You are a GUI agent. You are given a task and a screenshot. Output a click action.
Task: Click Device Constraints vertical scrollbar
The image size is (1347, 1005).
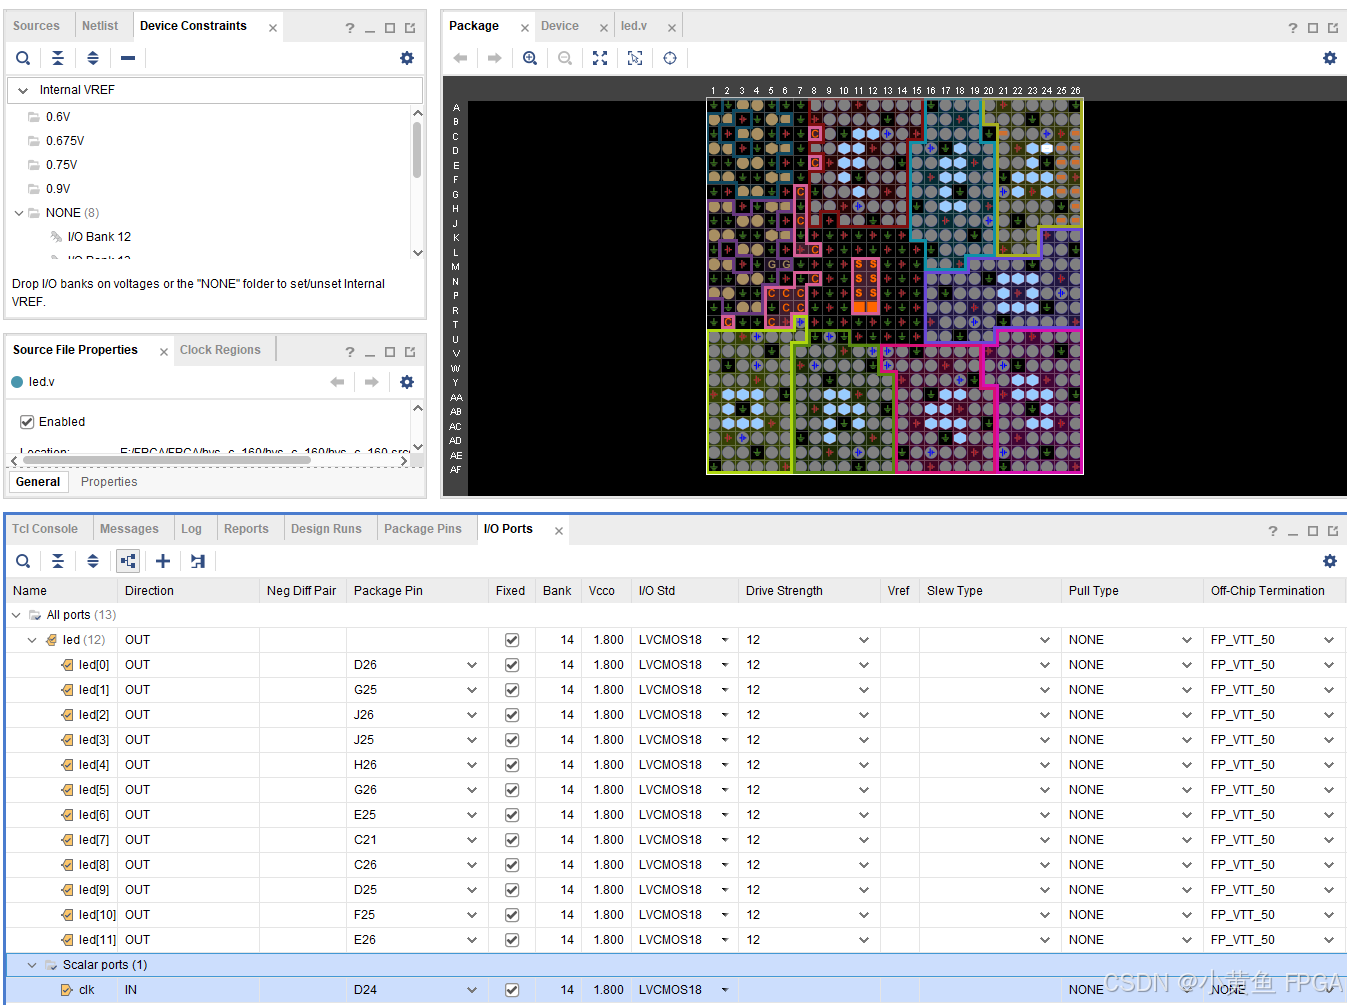[418, 150]
